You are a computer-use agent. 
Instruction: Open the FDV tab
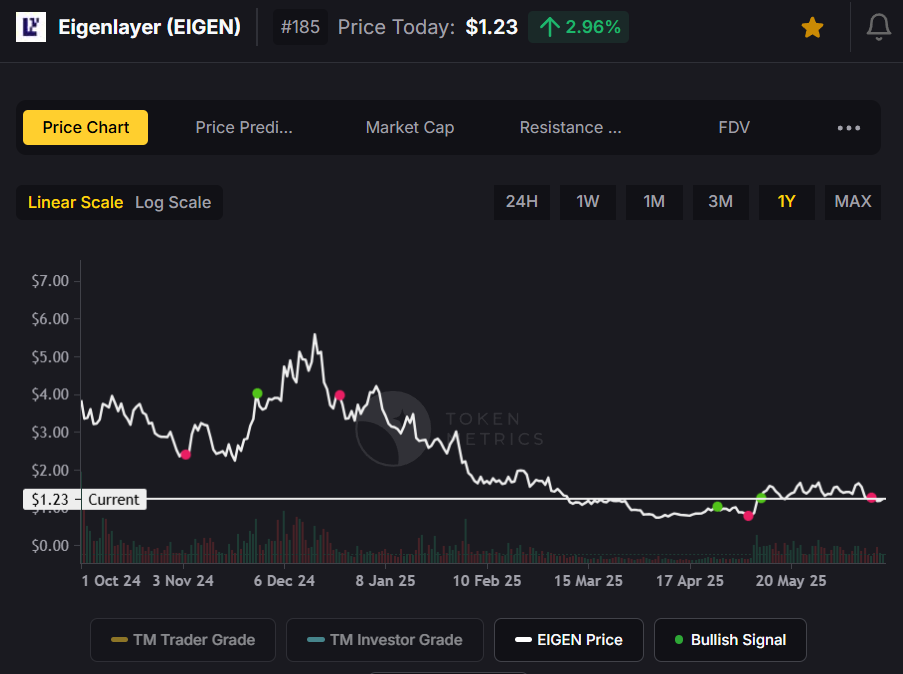click(x=734, y=127)
